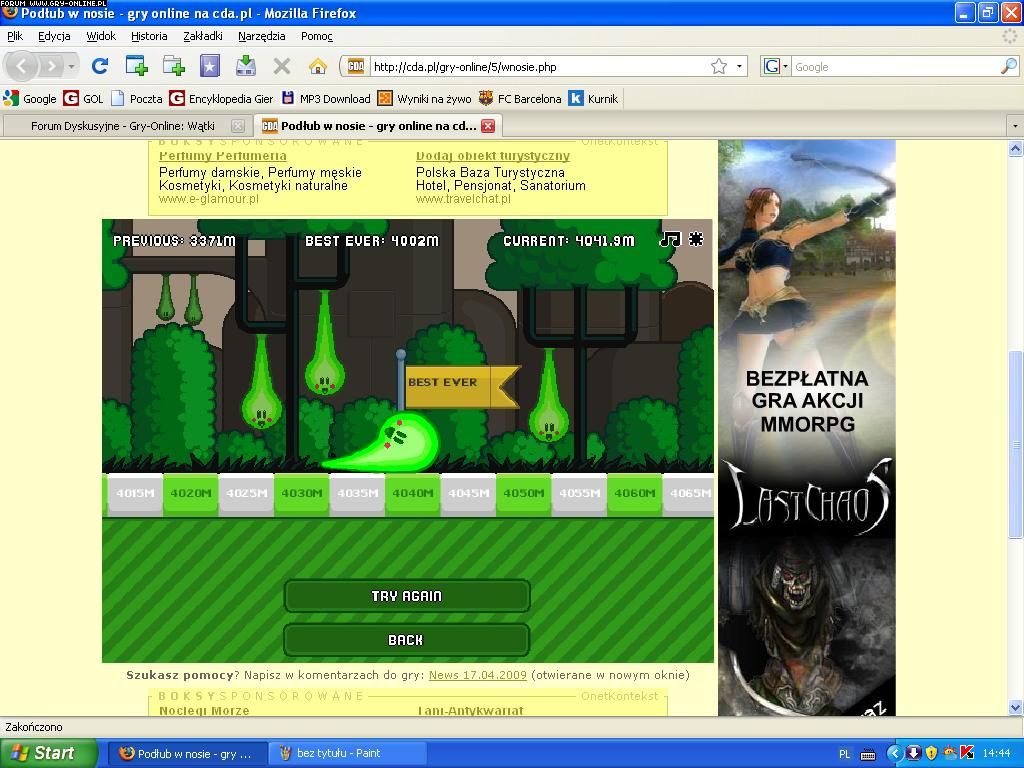This screenshot has width=1024, height=768.
Task: Click the BEST EVER yellow flag
Action: click(x=461, y=387)
